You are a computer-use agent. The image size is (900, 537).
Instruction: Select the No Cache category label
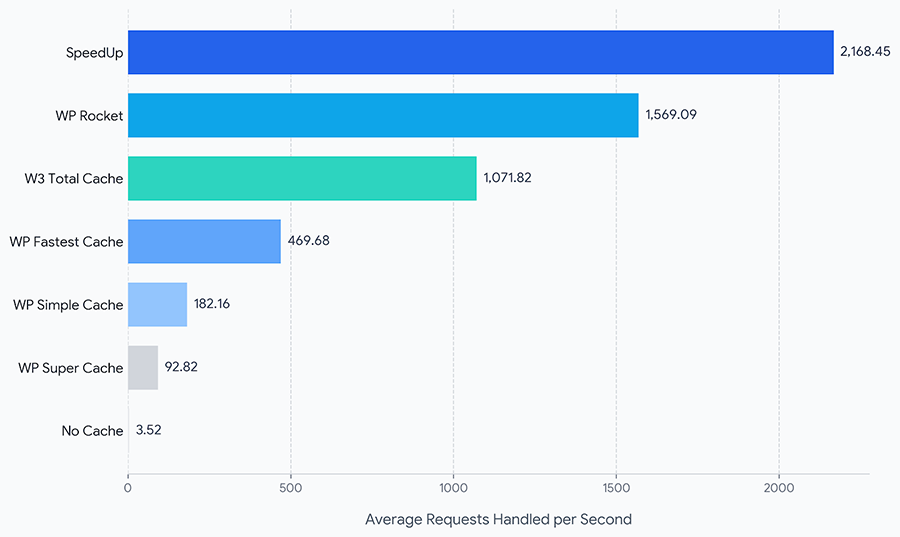[92, 431]
